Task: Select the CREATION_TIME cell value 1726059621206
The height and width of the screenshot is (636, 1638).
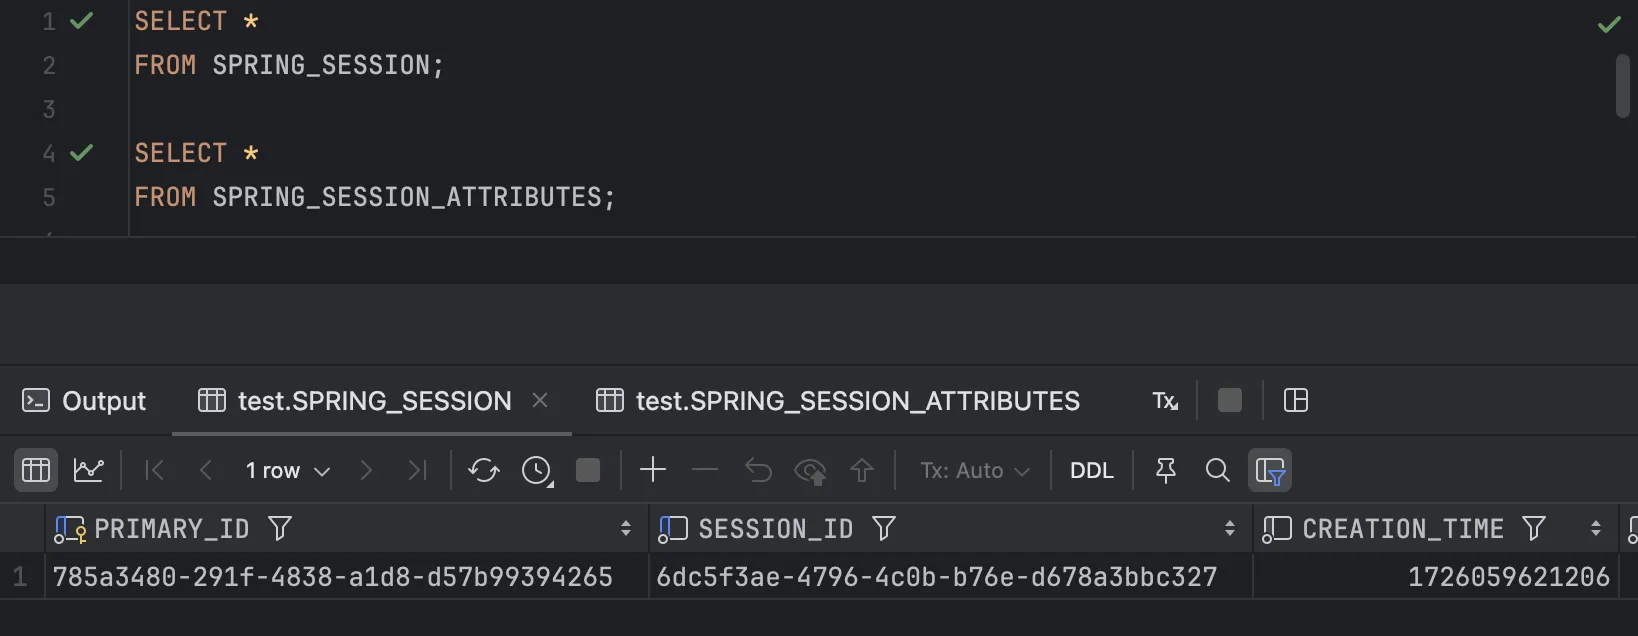Action: [x=1508, y=577]
